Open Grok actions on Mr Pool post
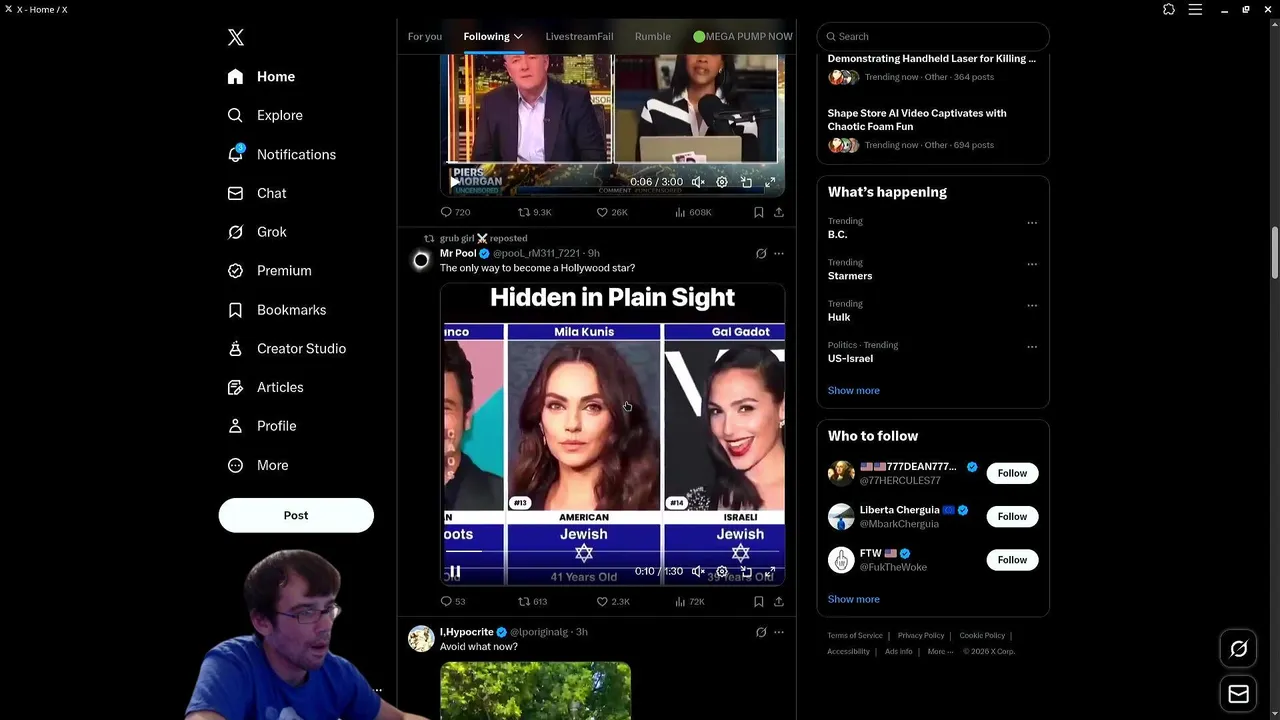Screen dimensions: 1280x720 click(x=761, y=253)
